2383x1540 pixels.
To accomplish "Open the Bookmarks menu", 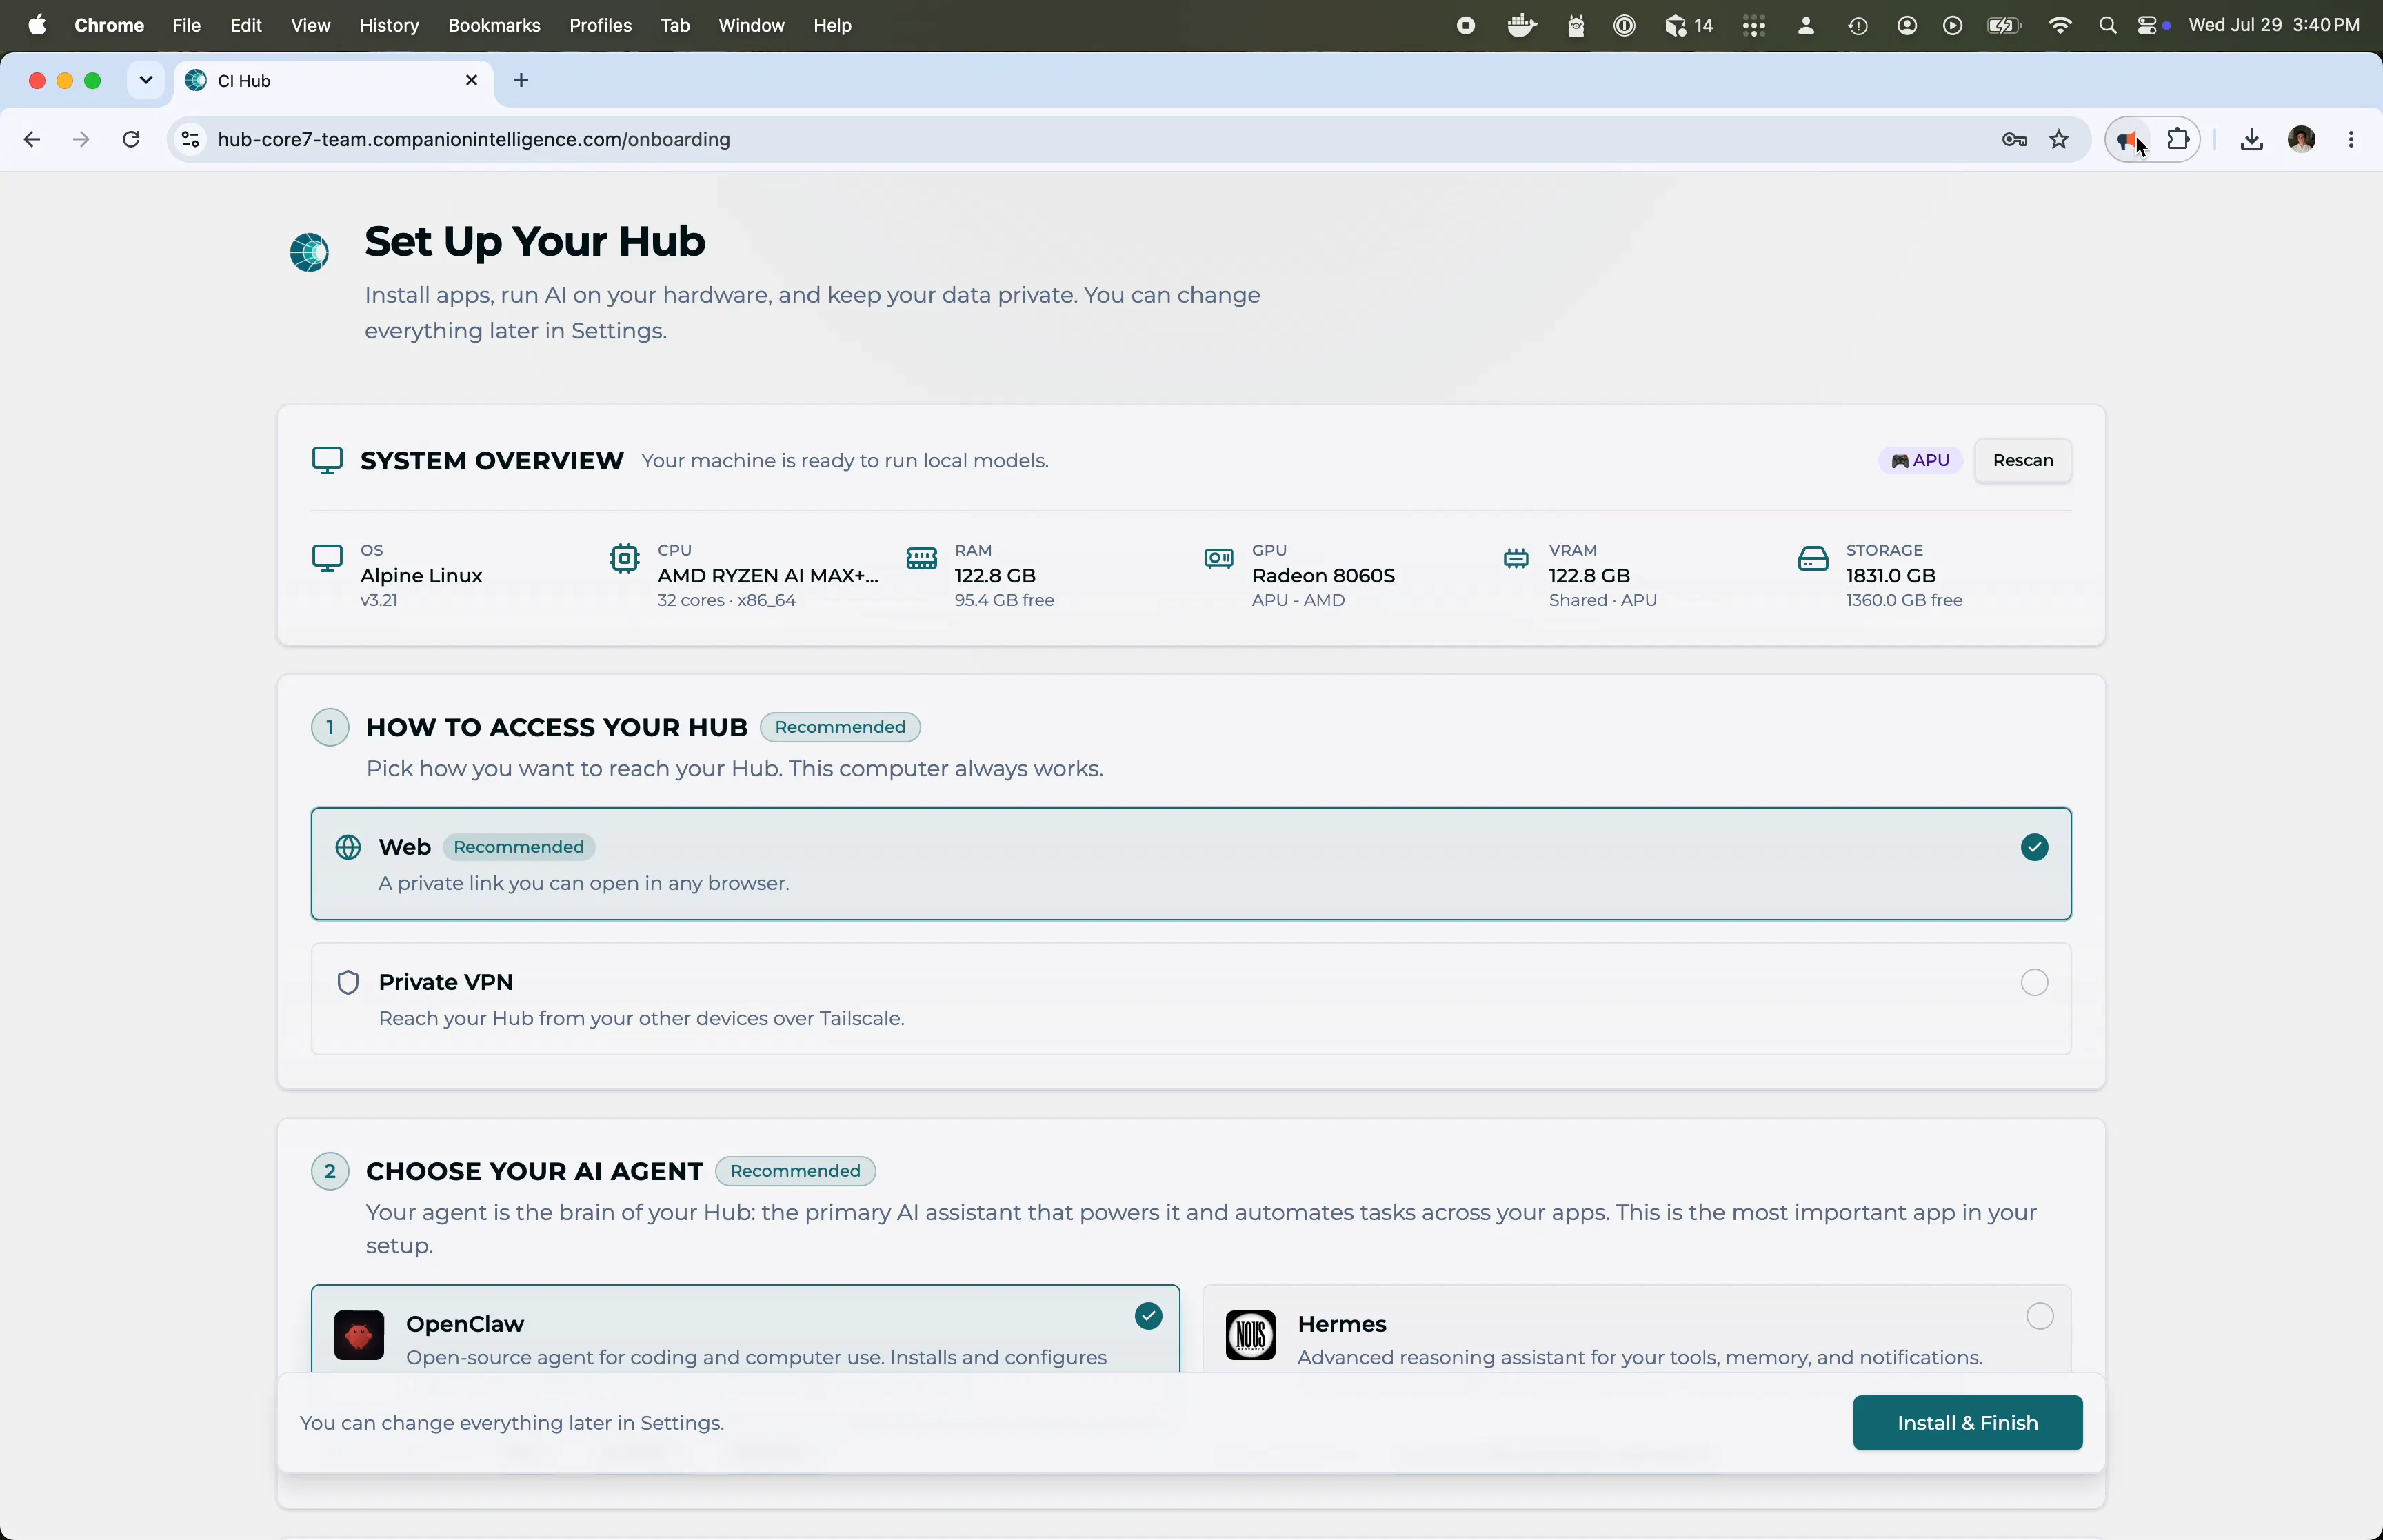I will (494, 26).
